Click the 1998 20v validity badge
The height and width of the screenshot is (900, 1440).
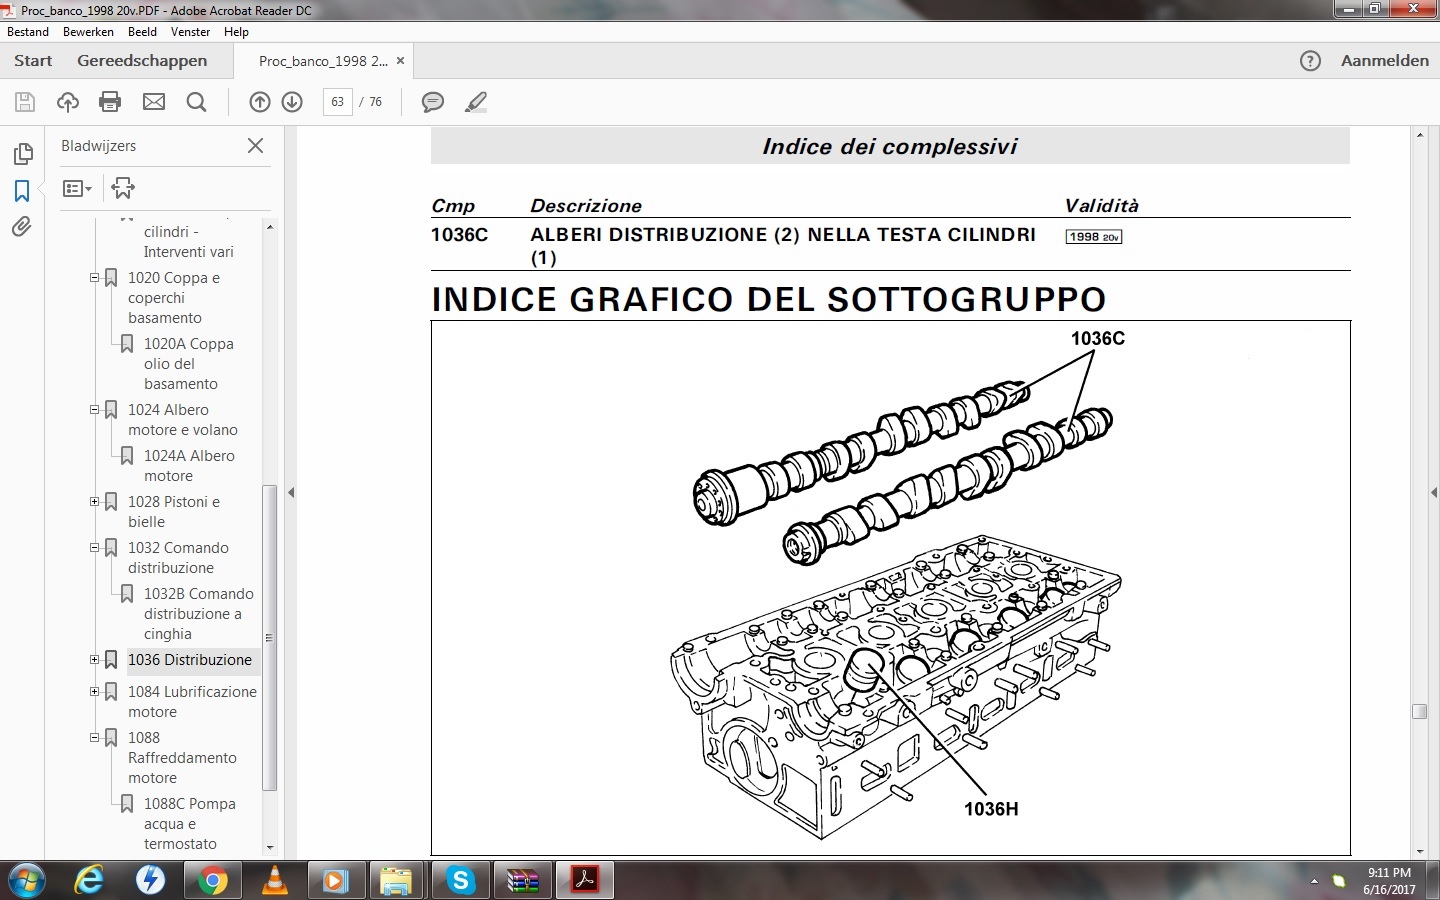tap(1094, 237)
